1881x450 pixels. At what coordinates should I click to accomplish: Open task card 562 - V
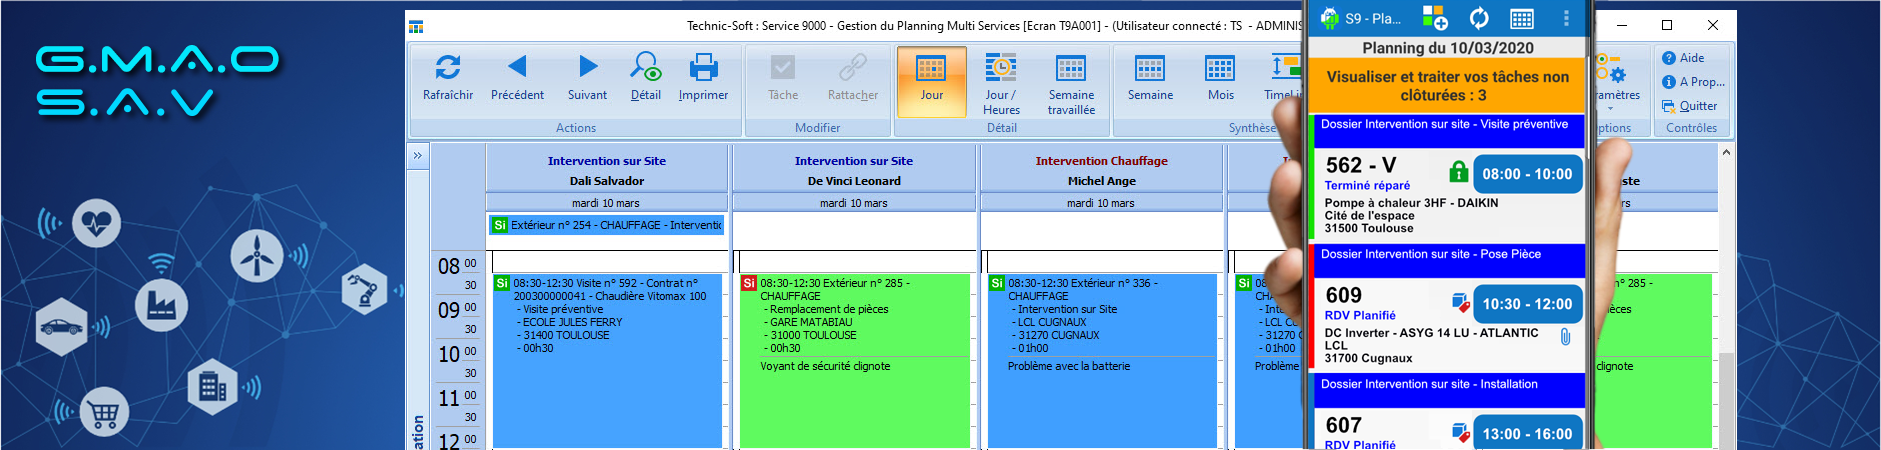pyautogui.click(x=1447, y=195)
